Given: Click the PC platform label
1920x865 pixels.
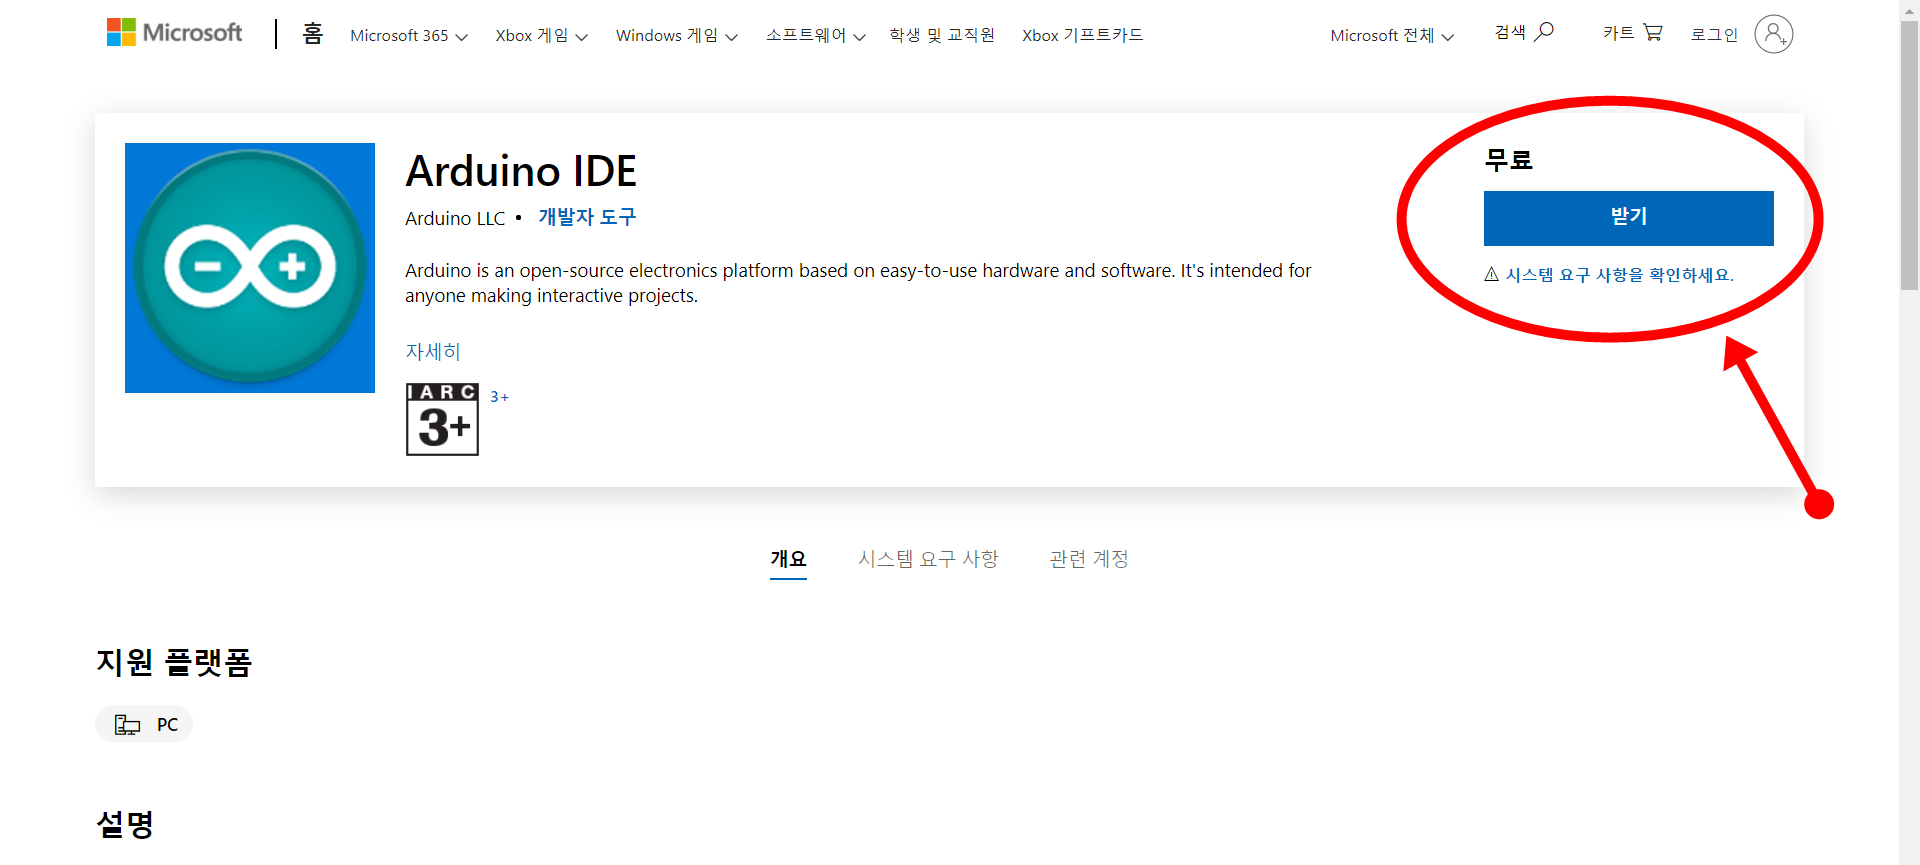Looking at the screenshot, I should [x=167, y=724].
